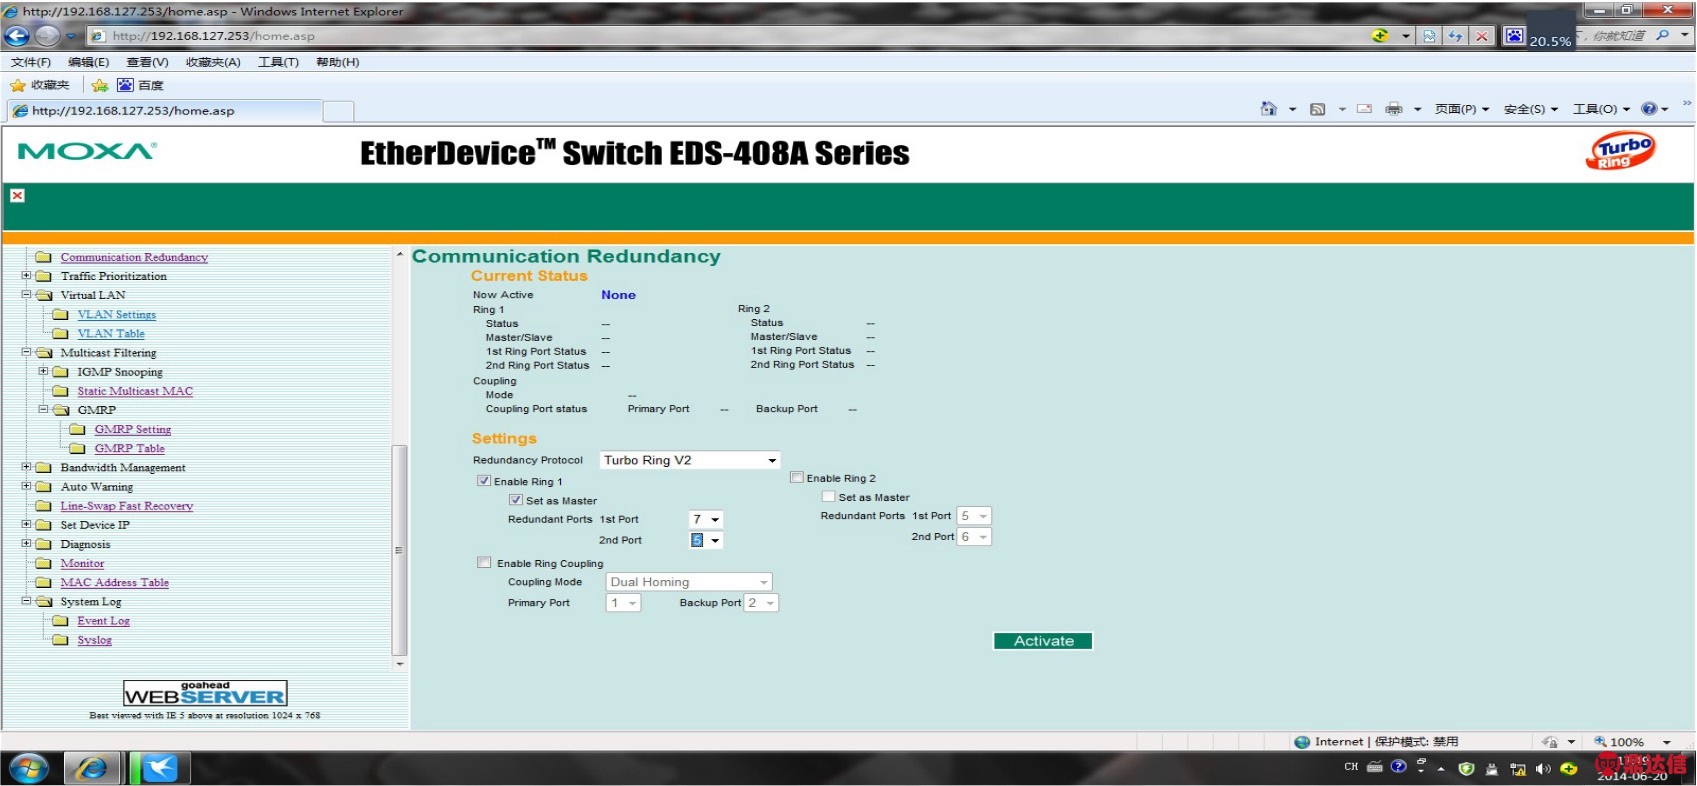Enable the Ring Coupling checkbox

pyautogui.click(x=484, y=563)
